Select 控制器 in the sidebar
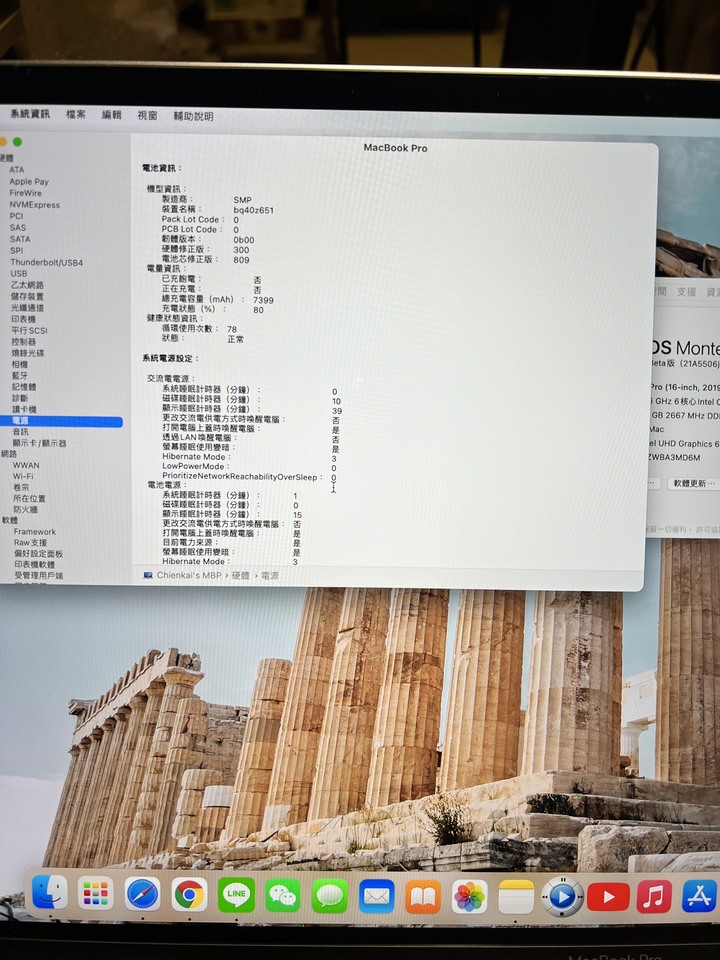This screenshot has height=960, width=720. click(x=23, y=342)
